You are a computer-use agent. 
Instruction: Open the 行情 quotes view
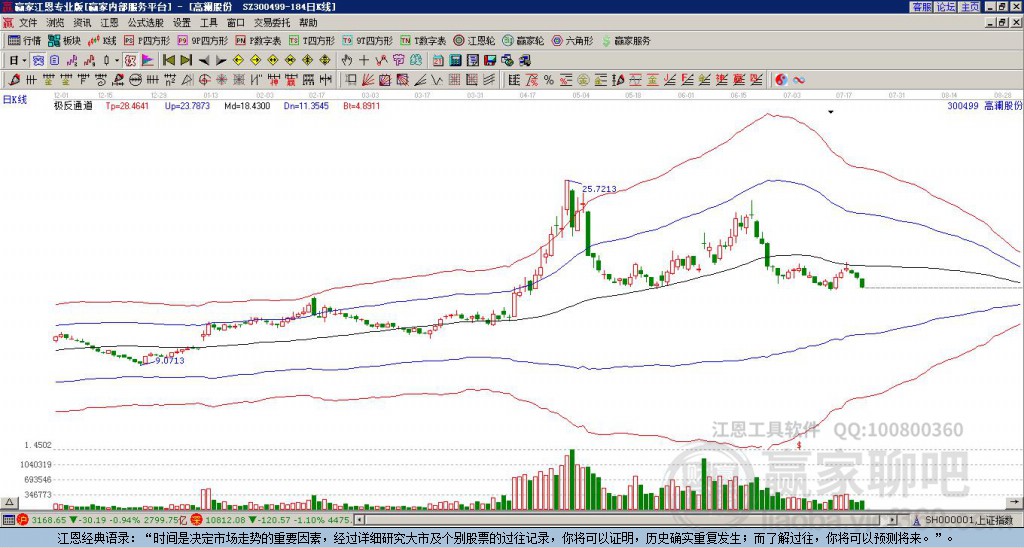[24, 40]
